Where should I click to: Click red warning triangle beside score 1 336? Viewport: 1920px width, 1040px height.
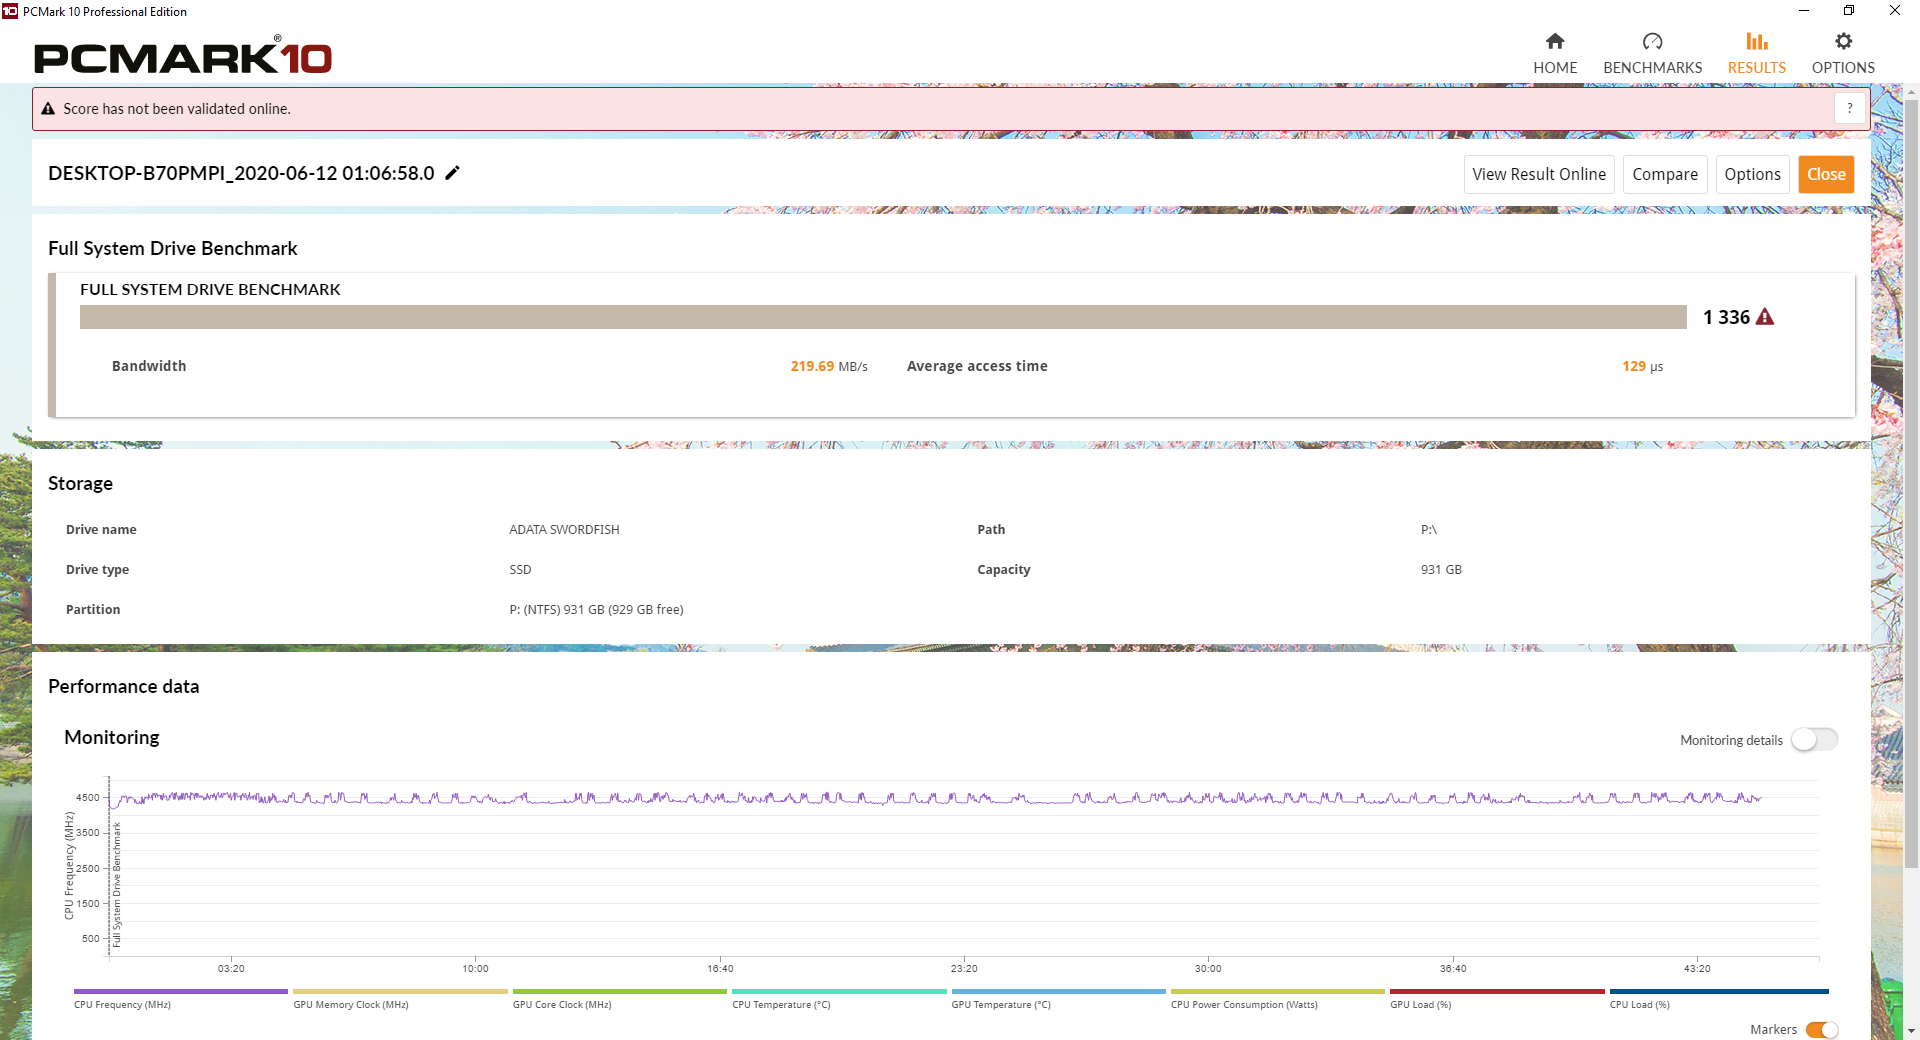coord(1765,317)
